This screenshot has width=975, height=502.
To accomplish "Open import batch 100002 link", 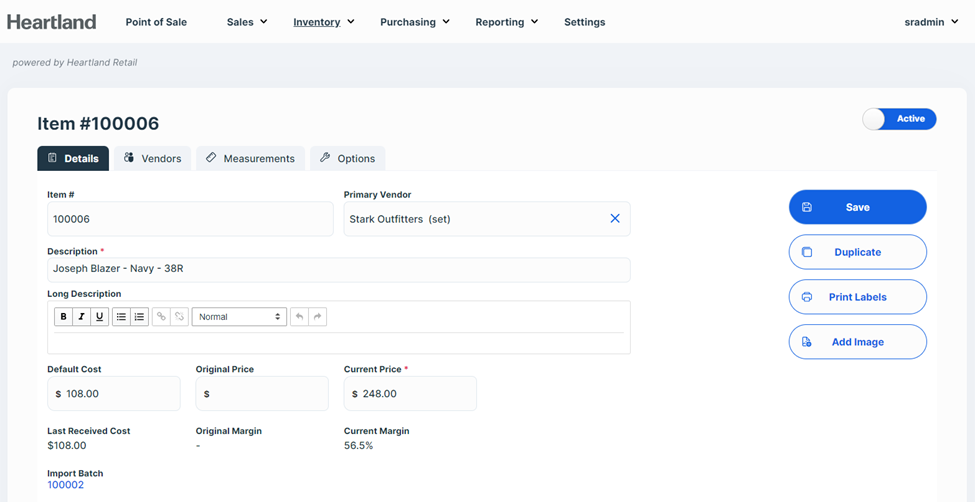I will coord(65,485).
